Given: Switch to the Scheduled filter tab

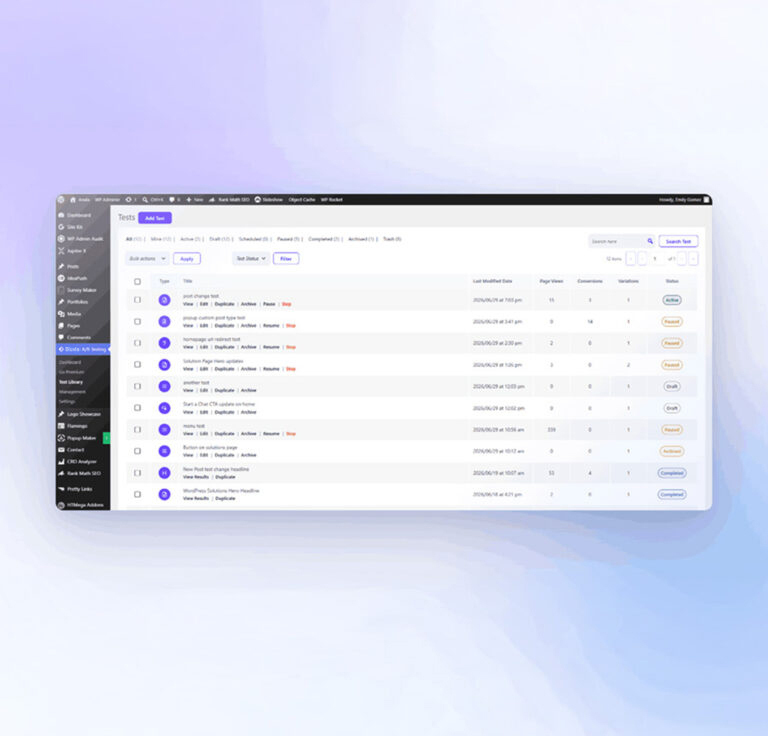Looking at the screenshot, I should (253, 239).
